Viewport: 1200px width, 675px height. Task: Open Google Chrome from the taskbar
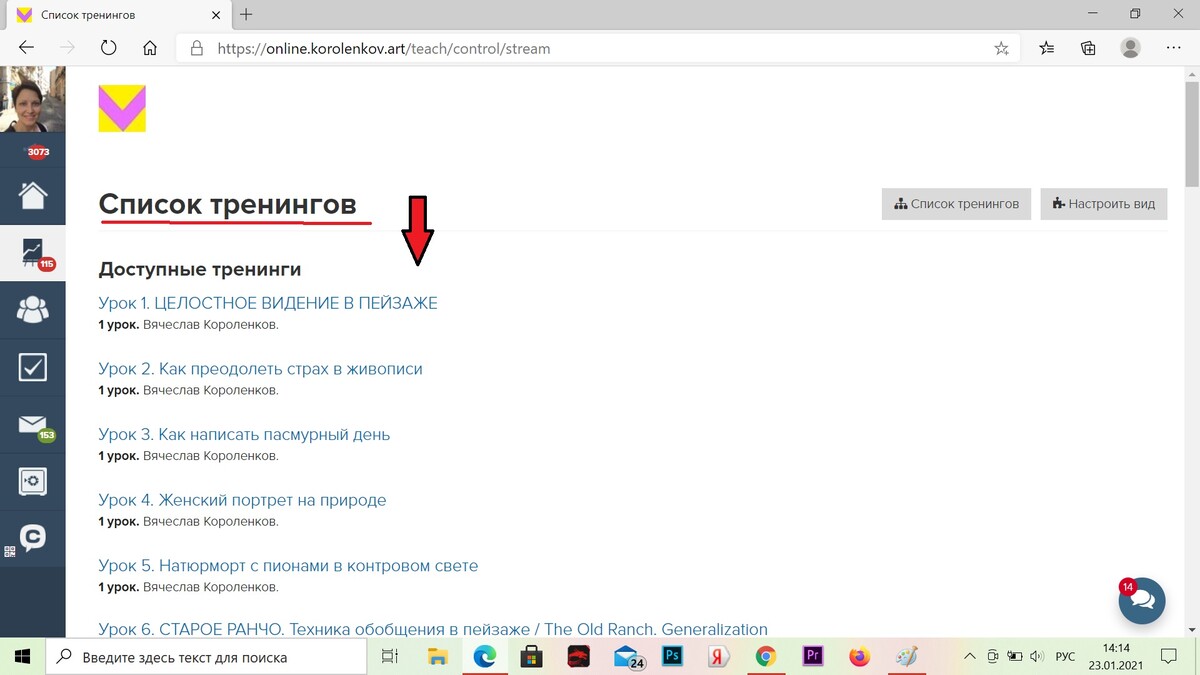click(x=765, y=656)
